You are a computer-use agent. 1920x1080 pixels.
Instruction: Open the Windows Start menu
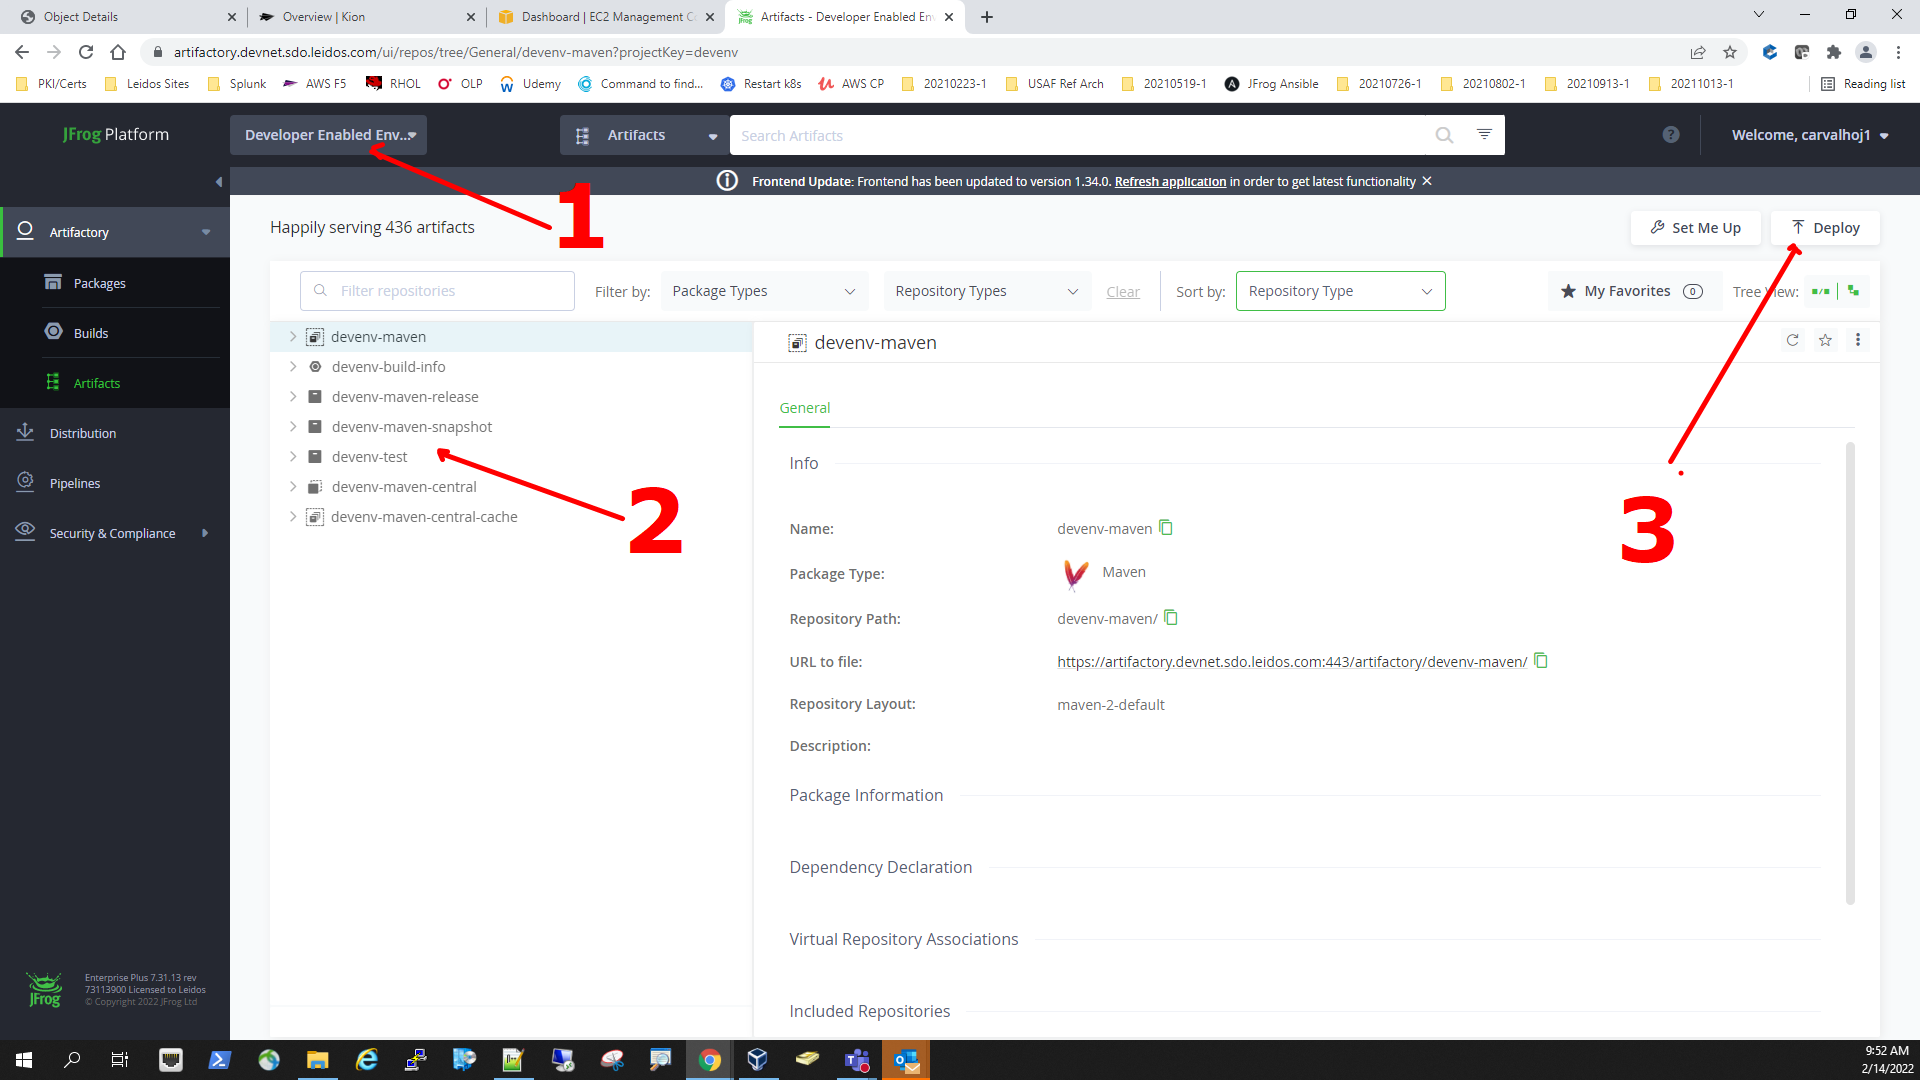pyautogui.click(x=24, y=1060)
